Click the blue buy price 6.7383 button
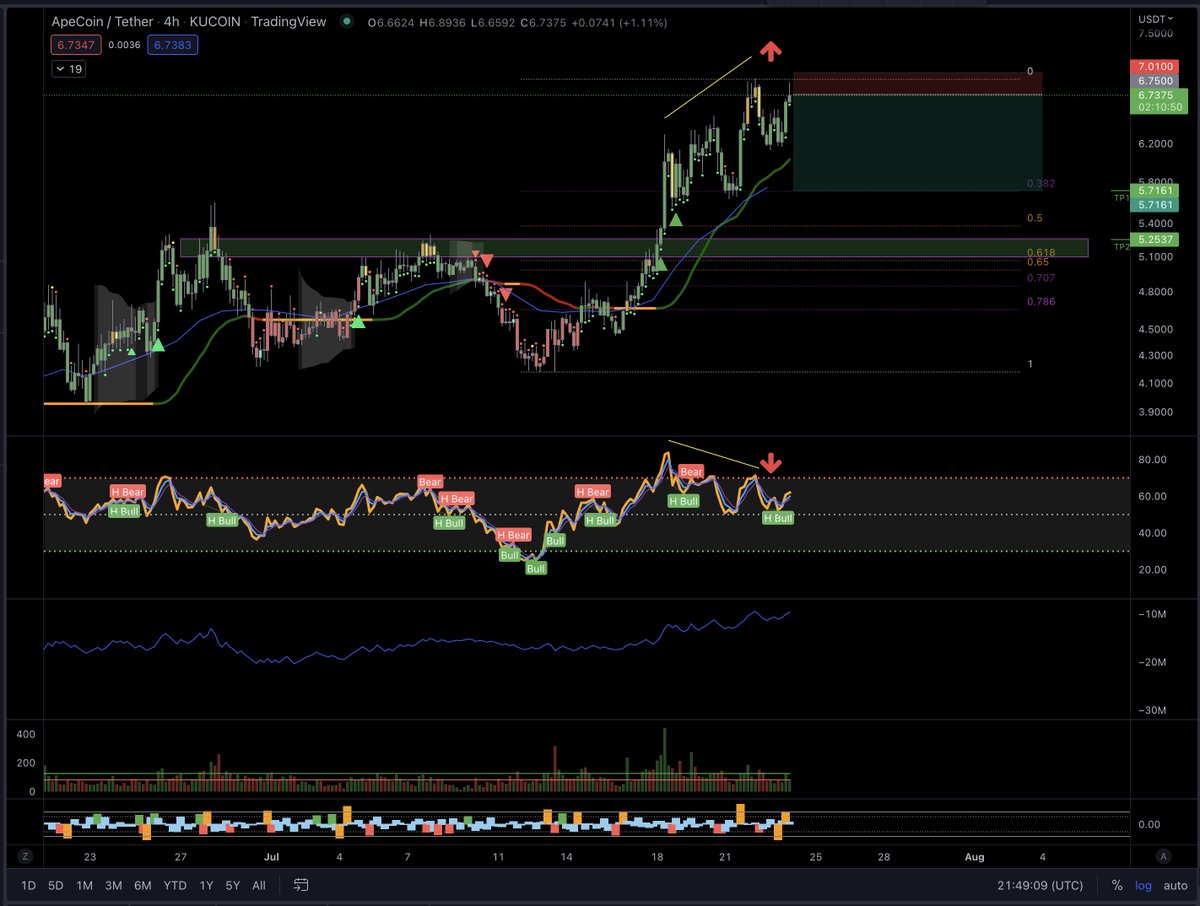Image resolution: width=1200 pixels, height=906 pixels. click(x=172, y=44)
